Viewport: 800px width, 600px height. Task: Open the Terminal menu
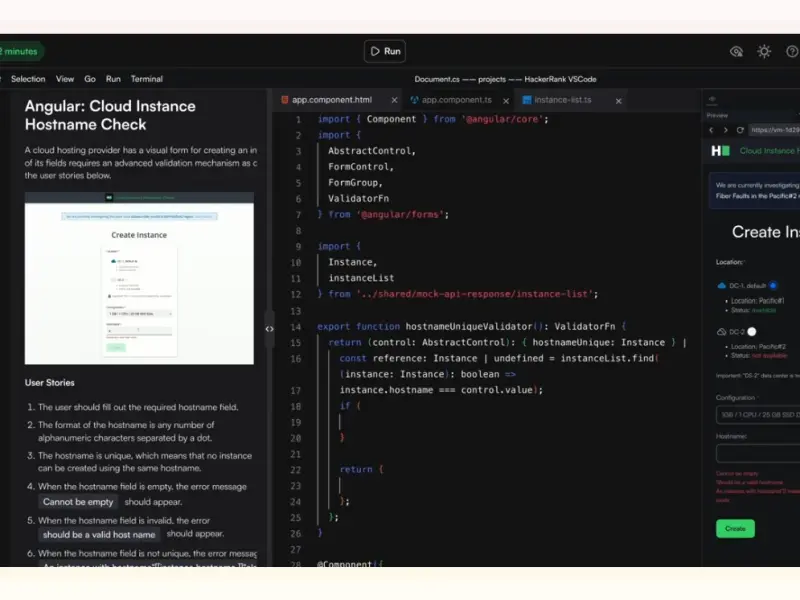(x=146, y=79)
